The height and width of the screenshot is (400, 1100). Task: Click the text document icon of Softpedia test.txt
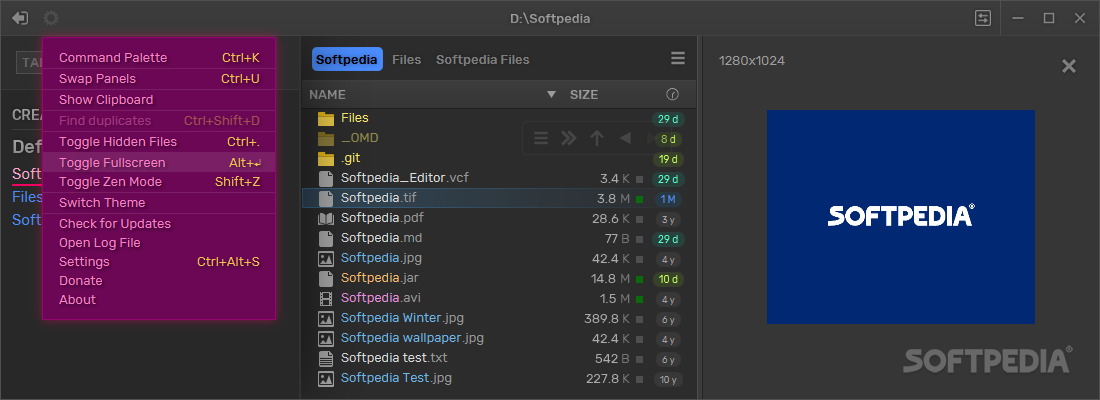(x=326, y=359)
